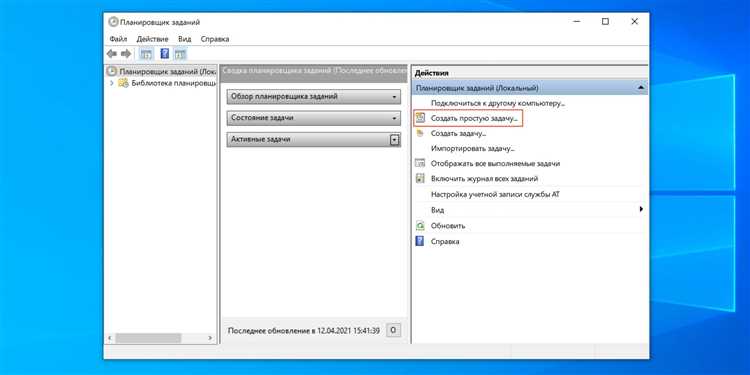This screenshot has width=750, height=375.
Task: Click Включить журнал всех заданий action
Action: (485, 178)
